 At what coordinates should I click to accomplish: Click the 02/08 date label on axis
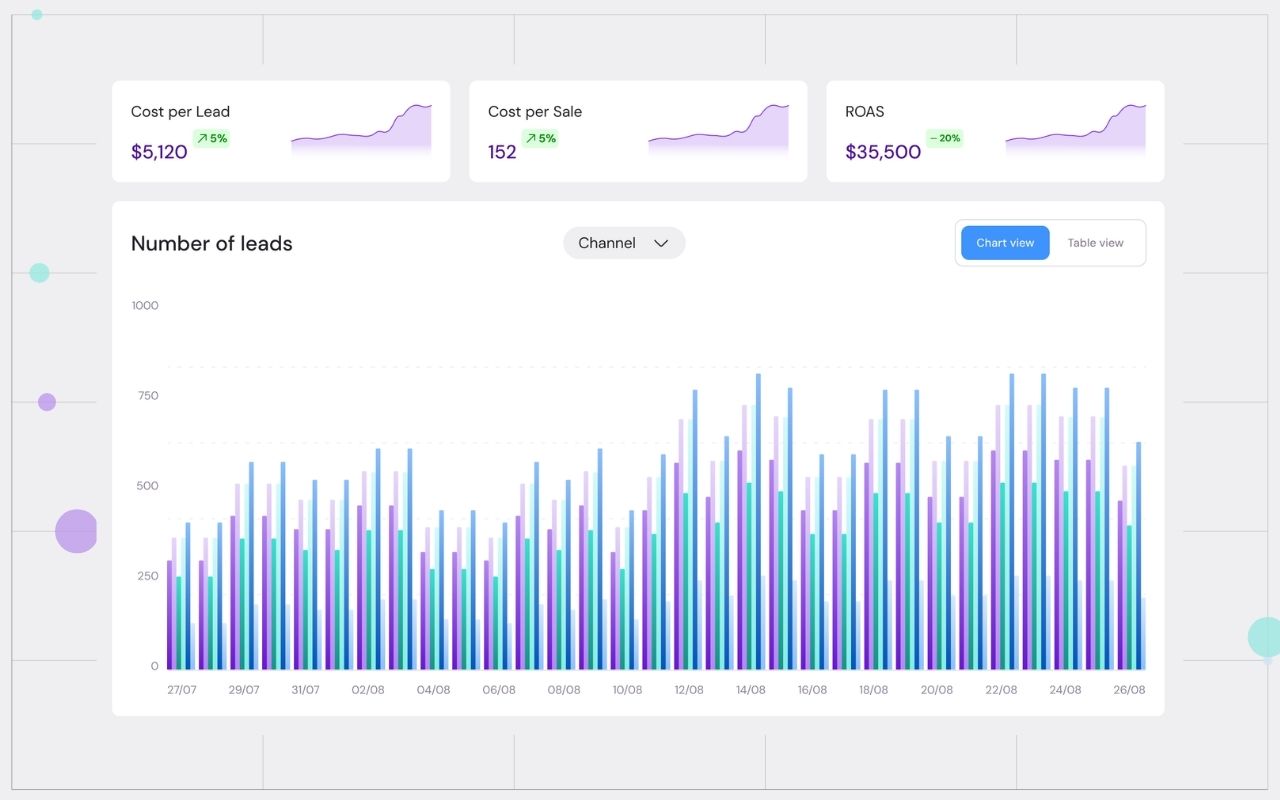tap(367, 690)
